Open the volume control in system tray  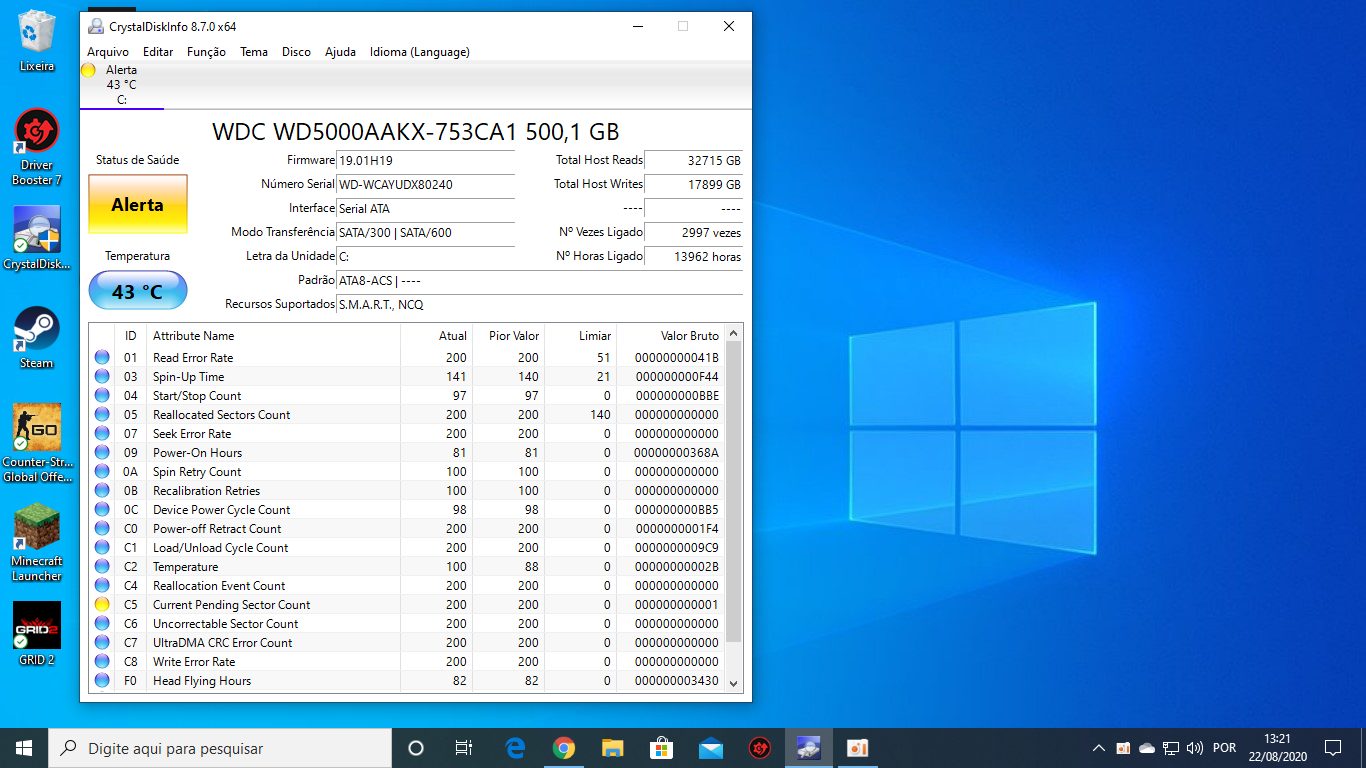(1194, 748)
